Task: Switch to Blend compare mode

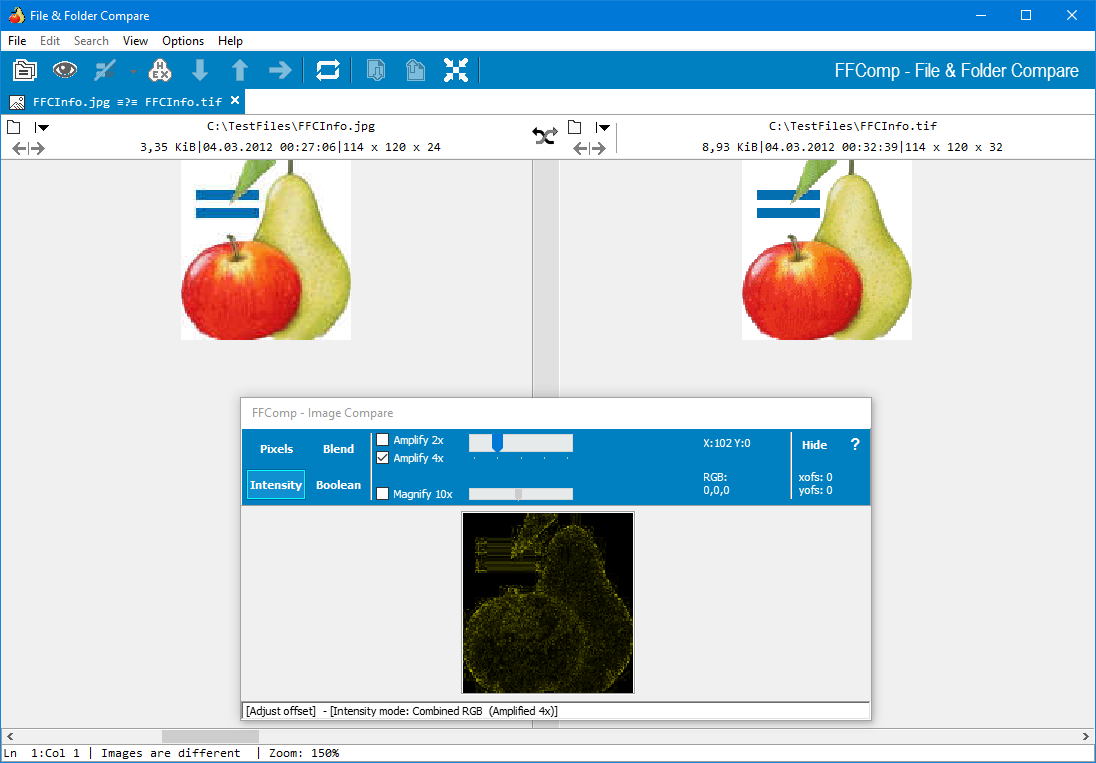Action: [338, 449]
